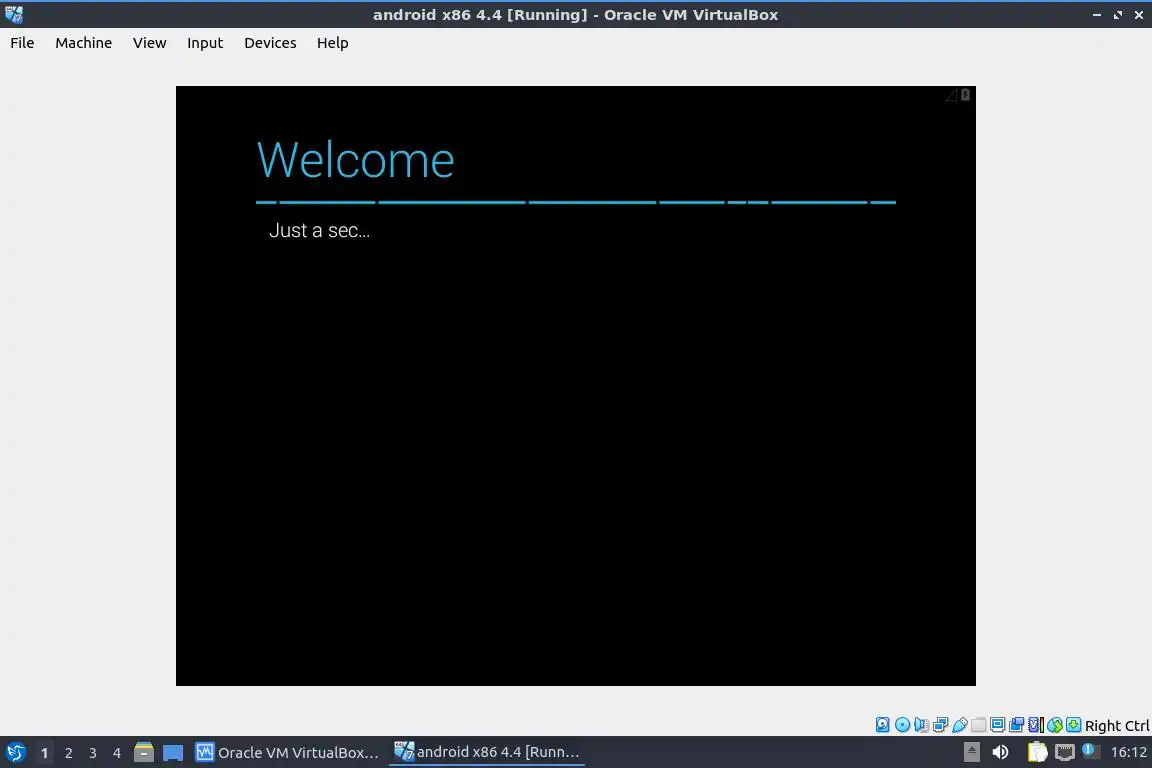The height and width of the screenshot is (768, 1152).
Task: Open the LXQt application menu bird icon
Action: tap(15, 753)
